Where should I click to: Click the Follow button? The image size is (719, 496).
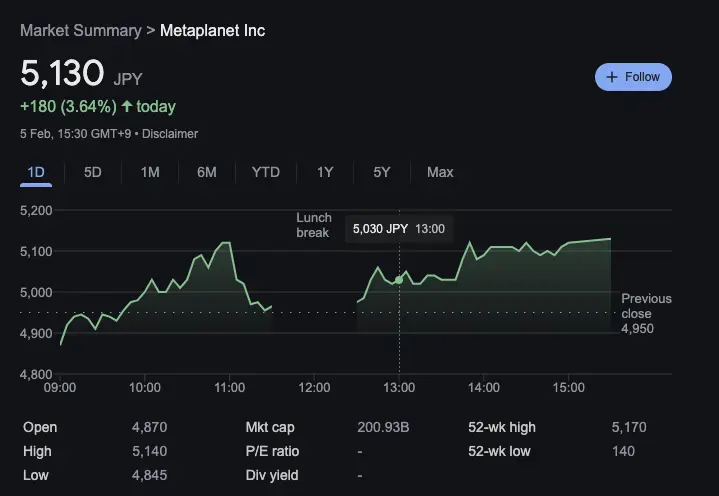pos(633,77)
